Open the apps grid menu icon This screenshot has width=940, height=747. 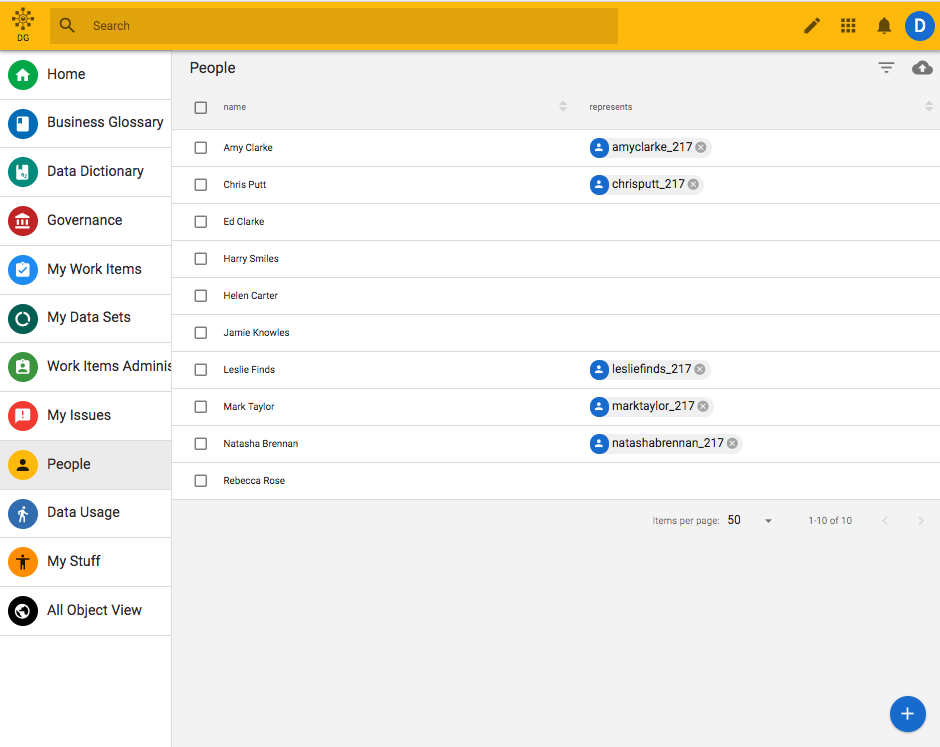click(848, 26)
